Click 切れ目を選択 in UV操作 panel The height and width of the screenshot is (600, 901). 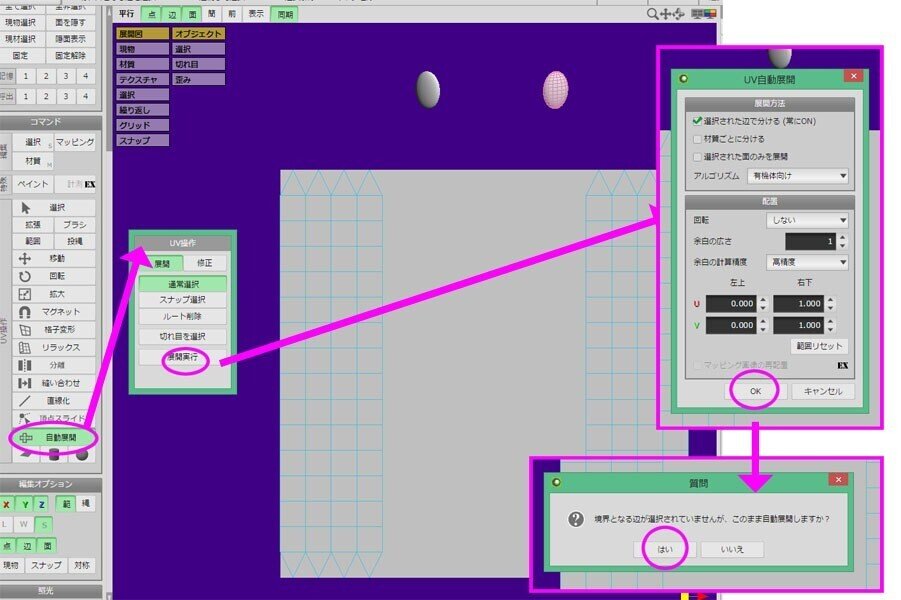[x=183, y=337]
